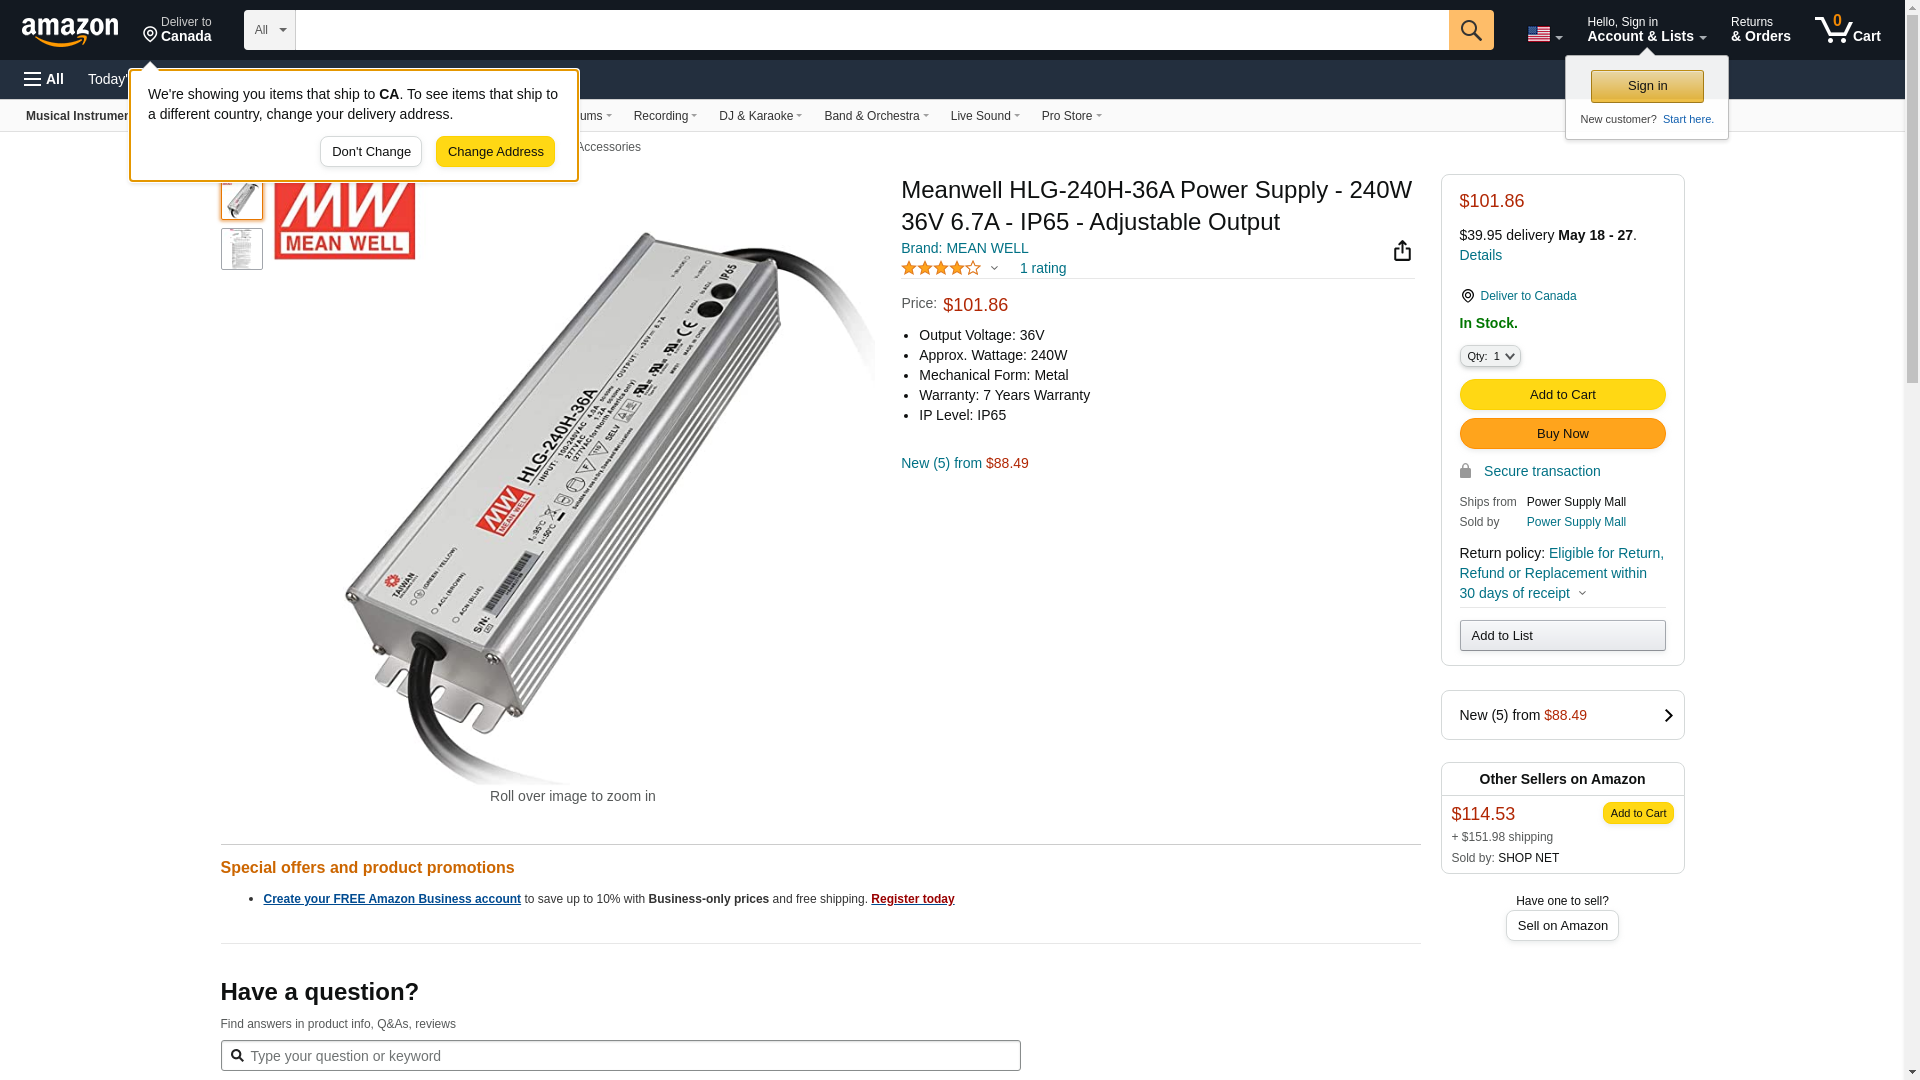
Task: Click the Amazon logo
Action: (x=70, y=31)
